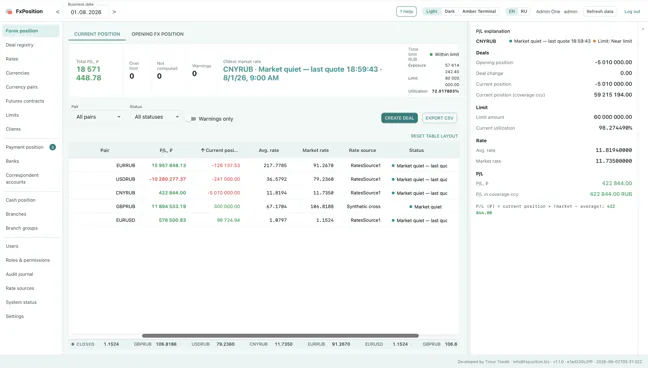The width and height of the screenshot is (648, 368).
Task: Select EN language
Action: 512,12
